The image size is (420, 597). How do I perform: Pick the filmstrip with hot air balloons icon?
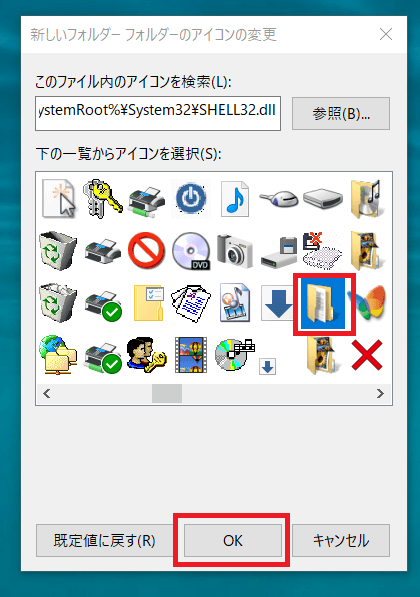[x=190, y=354]
